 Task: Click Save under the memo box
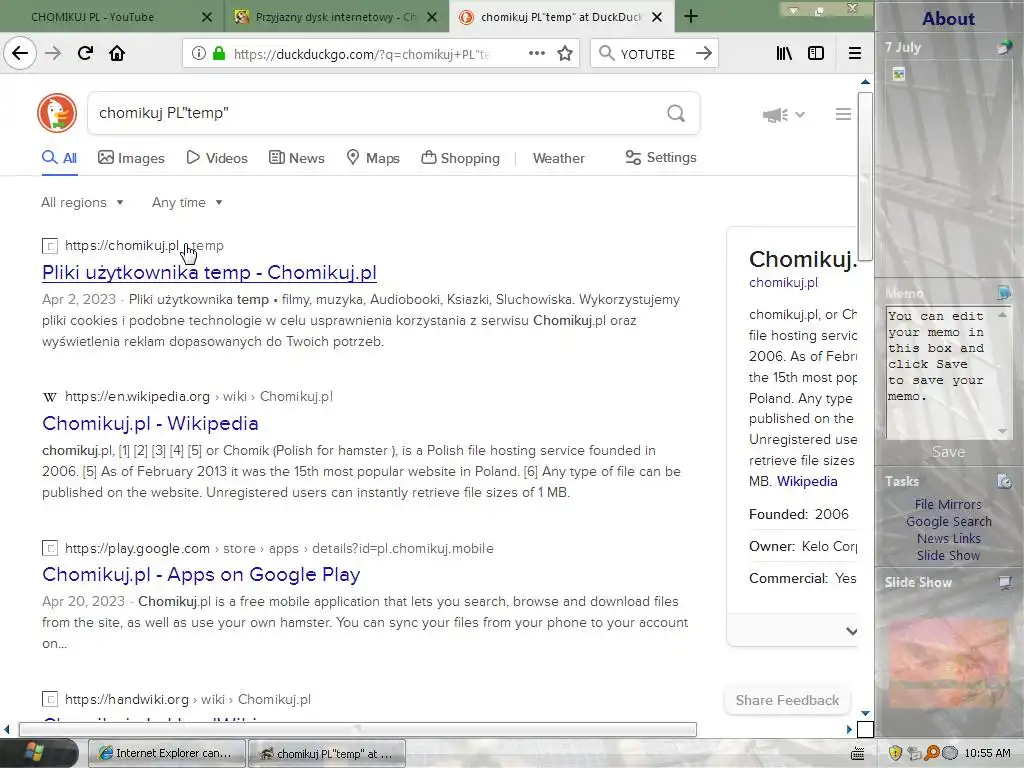click(948, 452)
